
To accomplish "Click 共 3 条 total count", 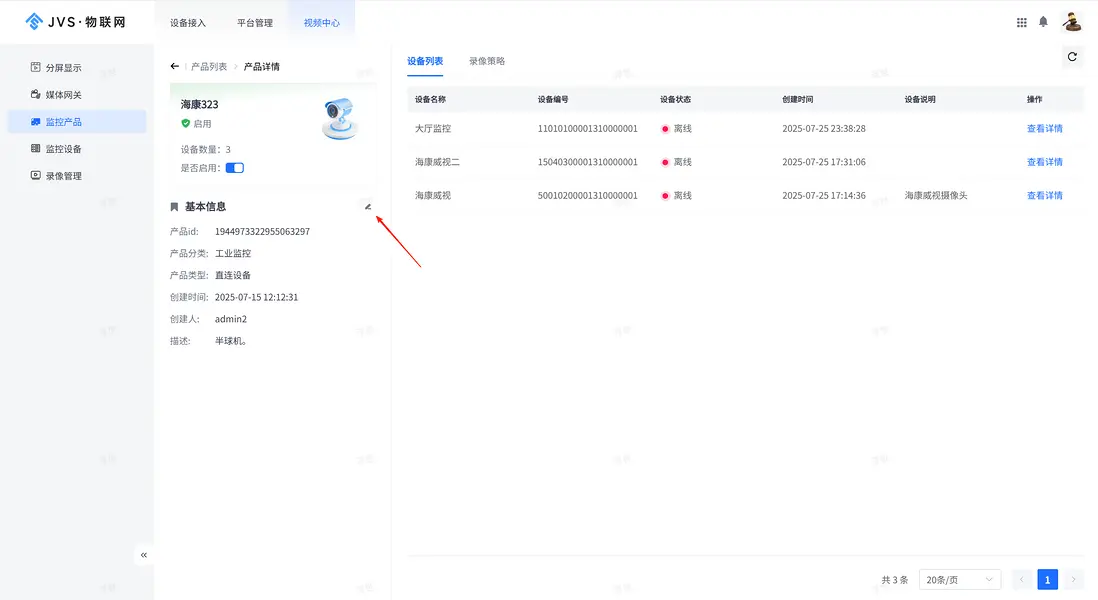I will (x=894, y=580).
